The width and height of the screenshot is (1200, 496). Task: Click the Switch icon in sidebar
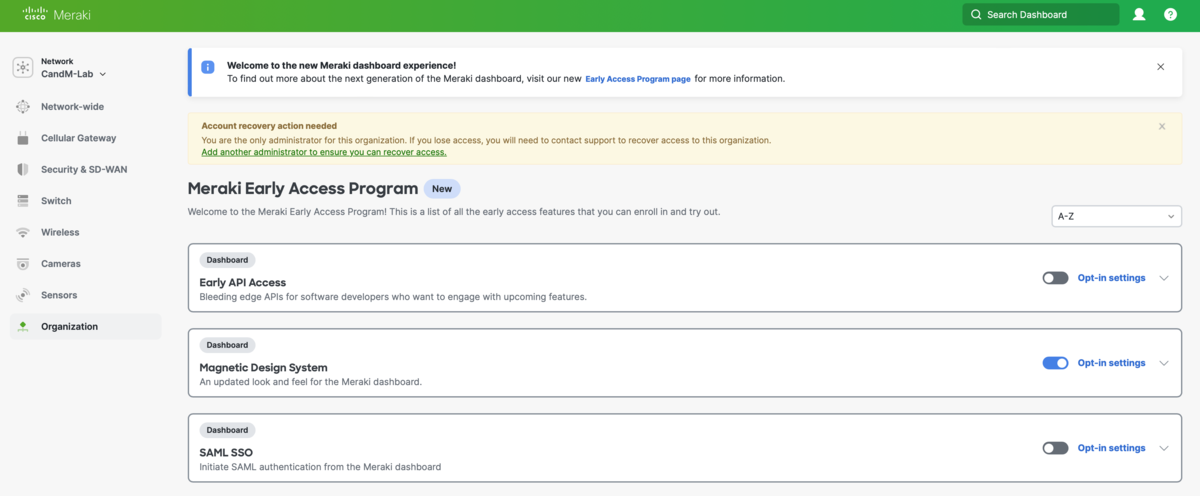23,201
